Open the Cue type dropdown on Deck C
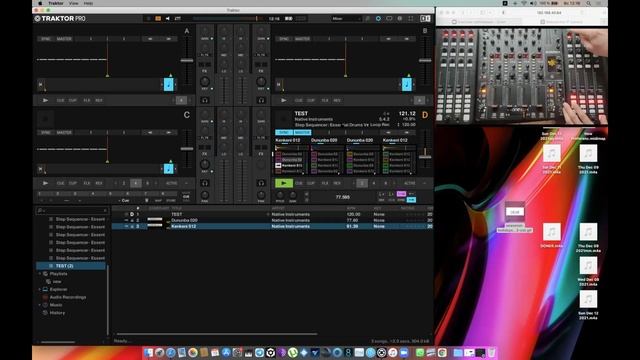 124,200
